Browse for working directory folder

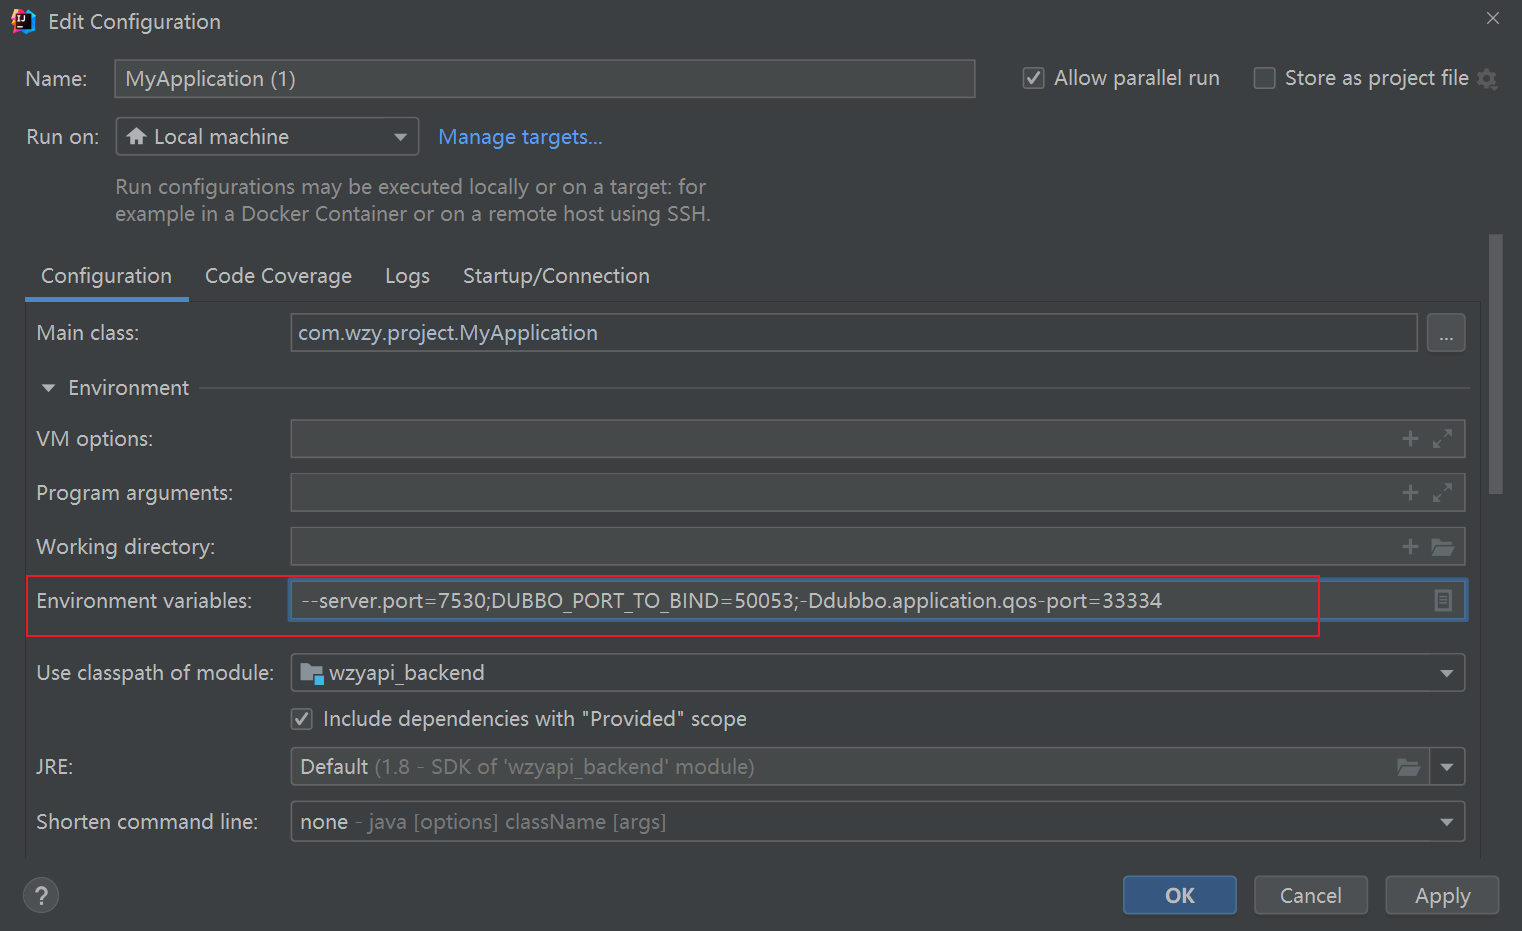(x=1442, y=547)
